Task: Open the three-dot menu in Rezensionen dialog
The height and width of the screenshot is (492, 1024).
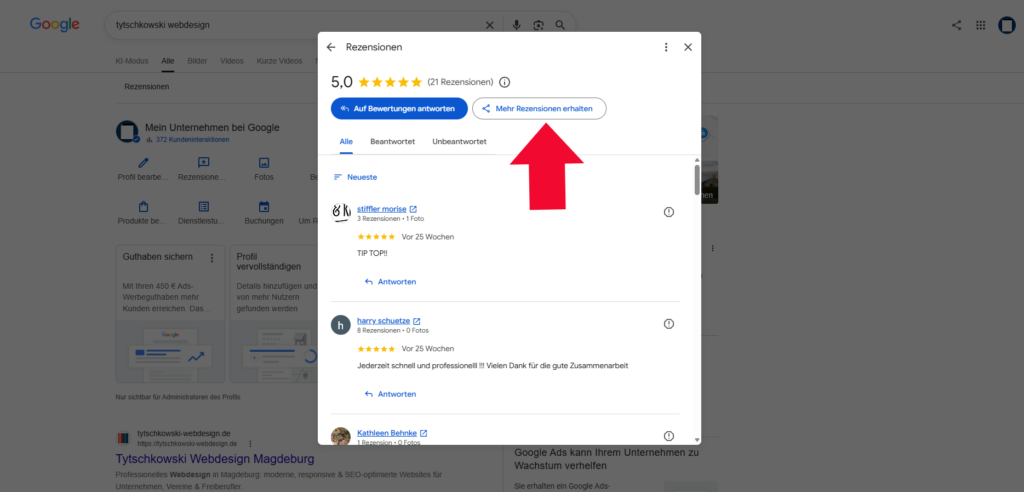Action: pyautogui.click(x=665, y=47)
